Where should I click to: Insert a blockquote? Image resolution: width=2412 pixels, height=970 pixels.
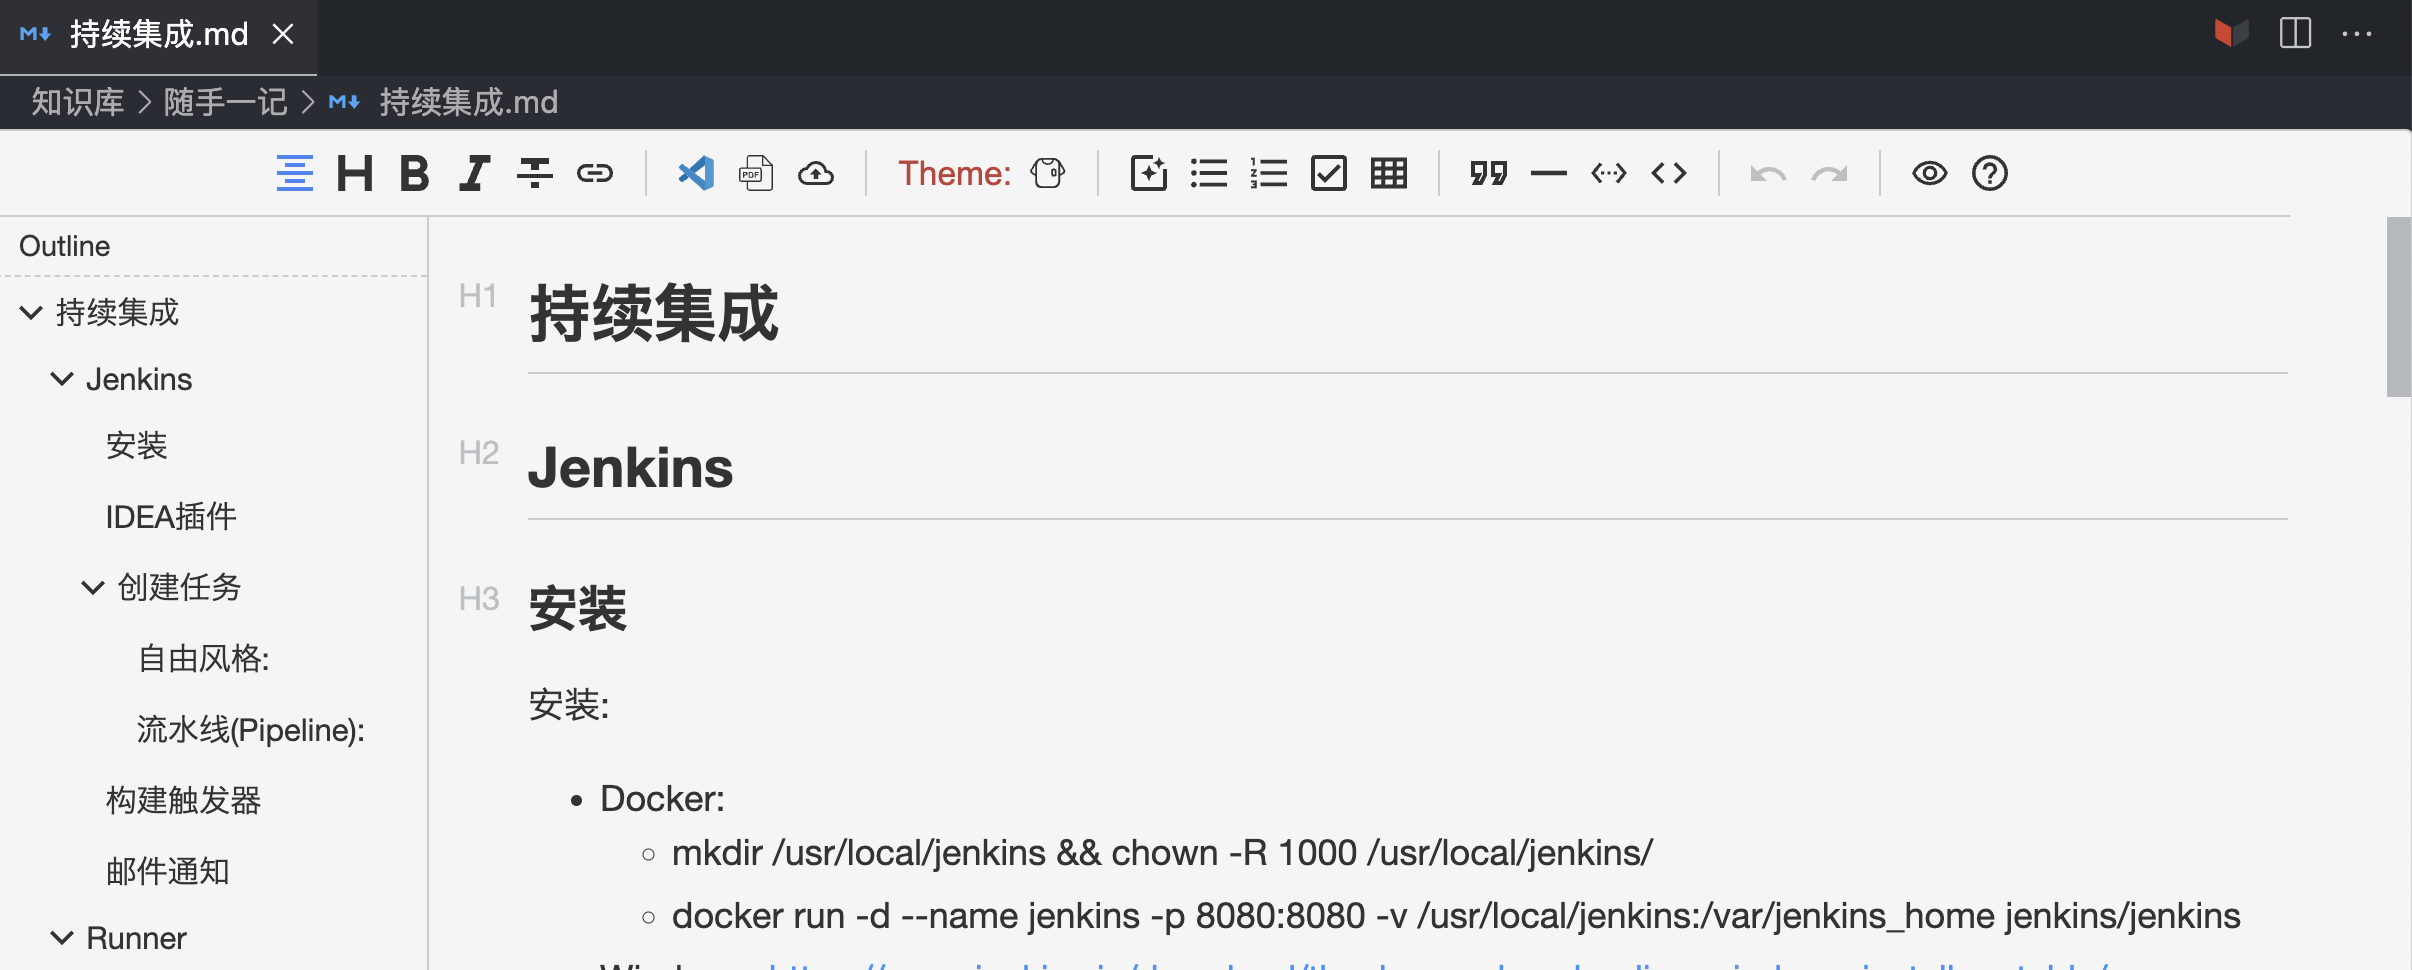tap(1488, 174)
